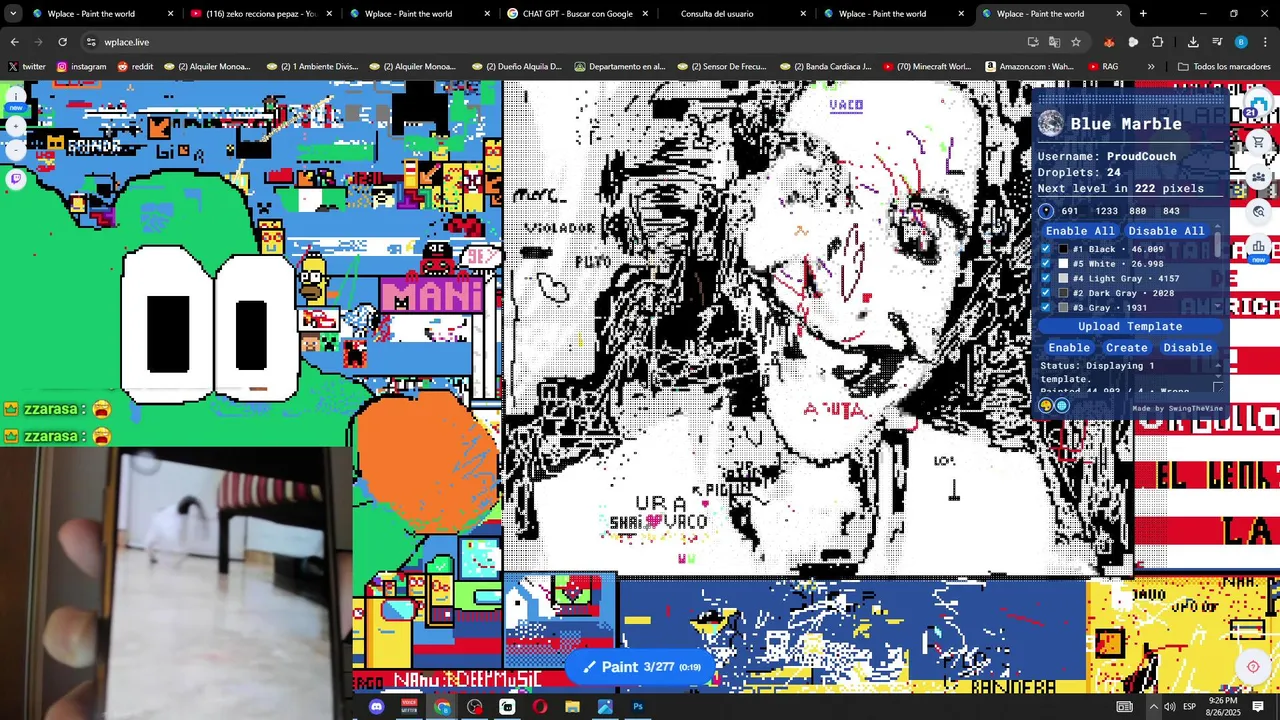This screenshot has height=720, width=1280.
Task: Click the Create template button
Action: pos(1127,348)
